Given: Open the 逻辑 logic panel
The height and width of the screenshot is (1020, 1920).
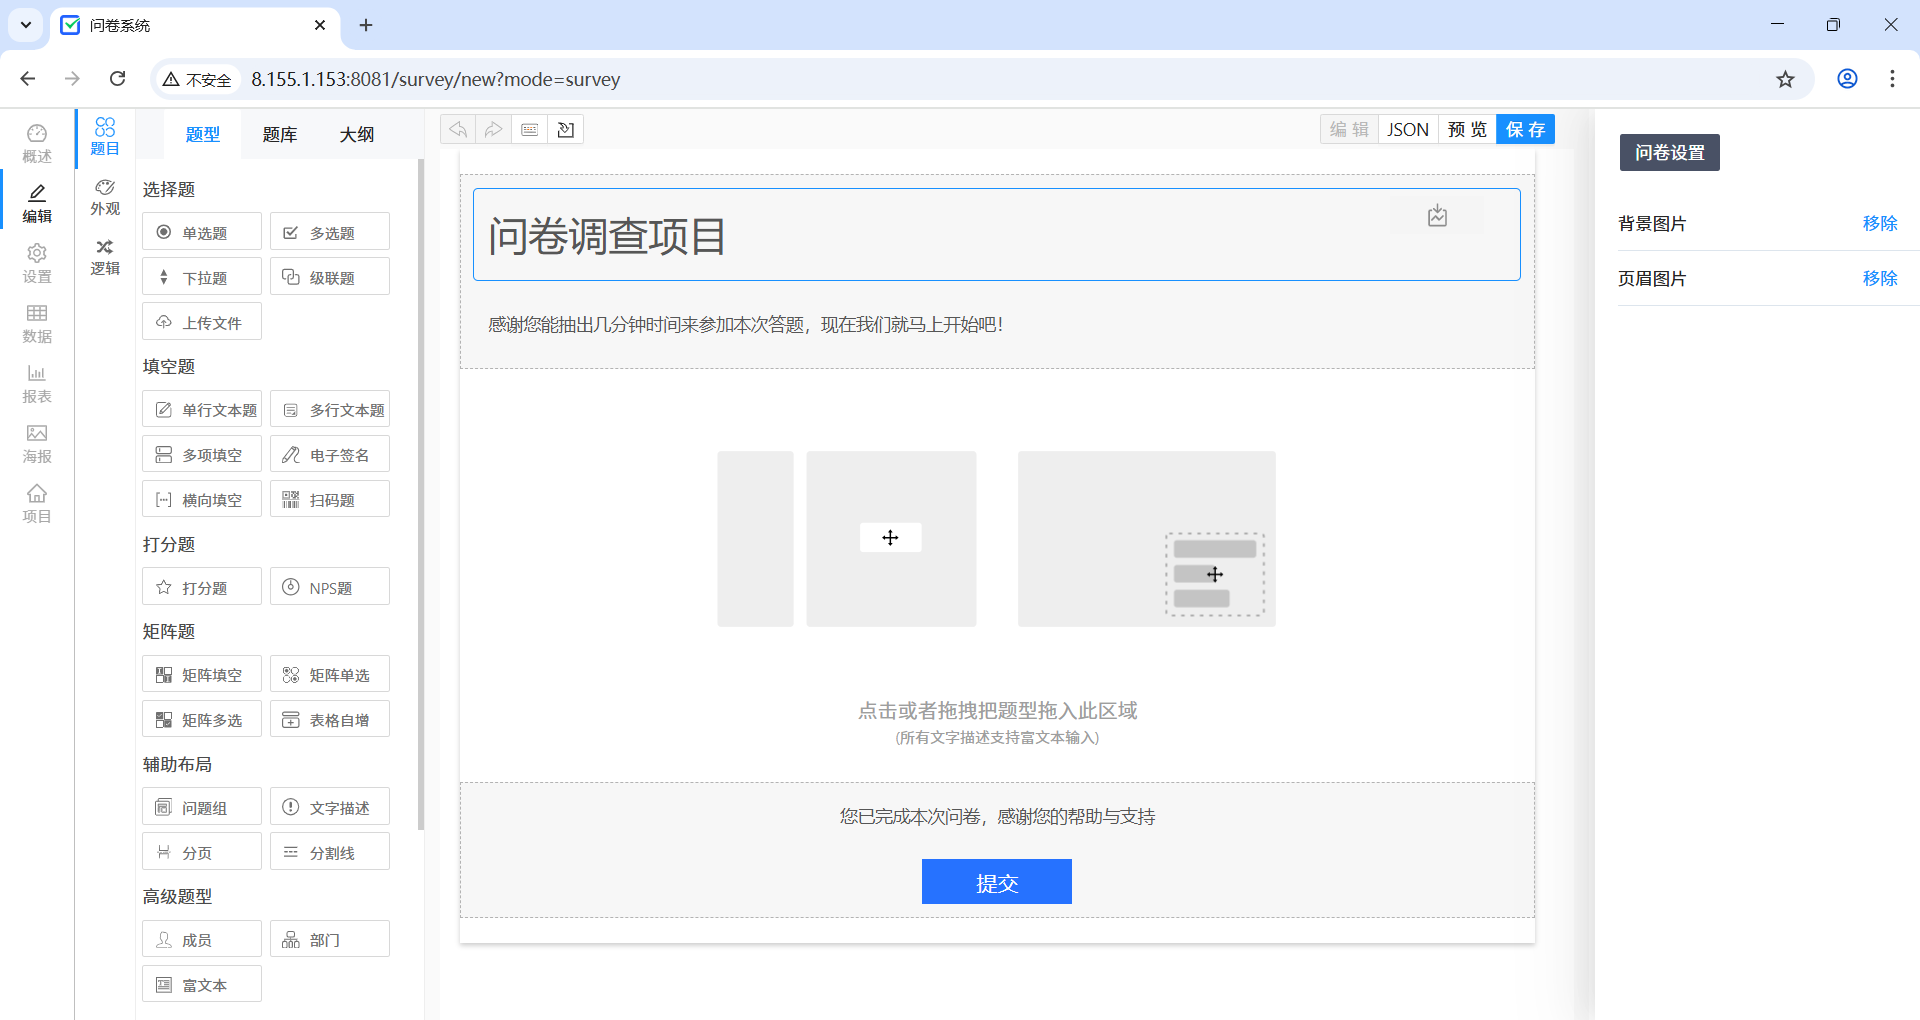Looking at the screenshot, I should (105, 257).
